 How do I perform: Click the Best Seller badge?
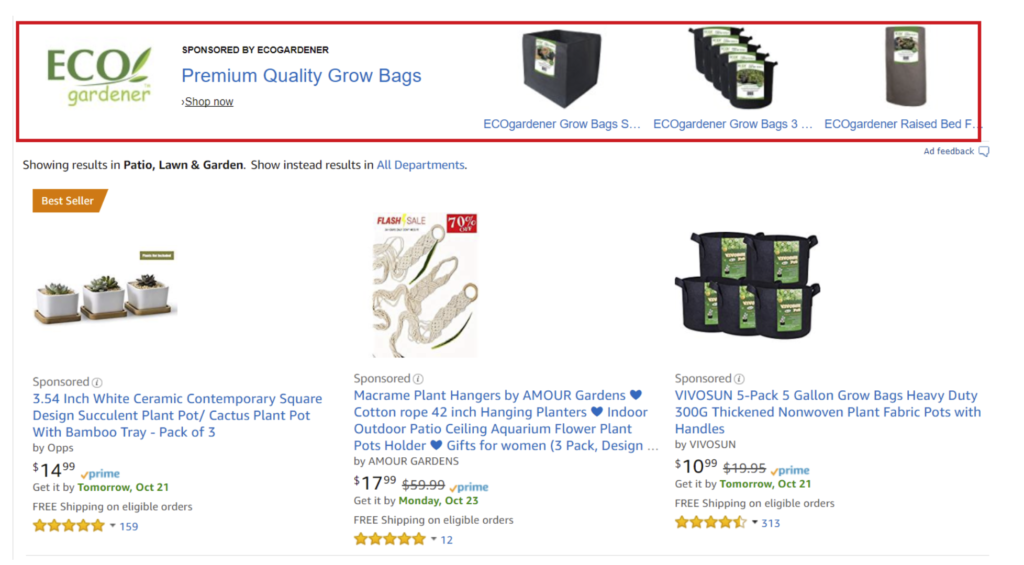pyautogui.click(x=68, y=201)
